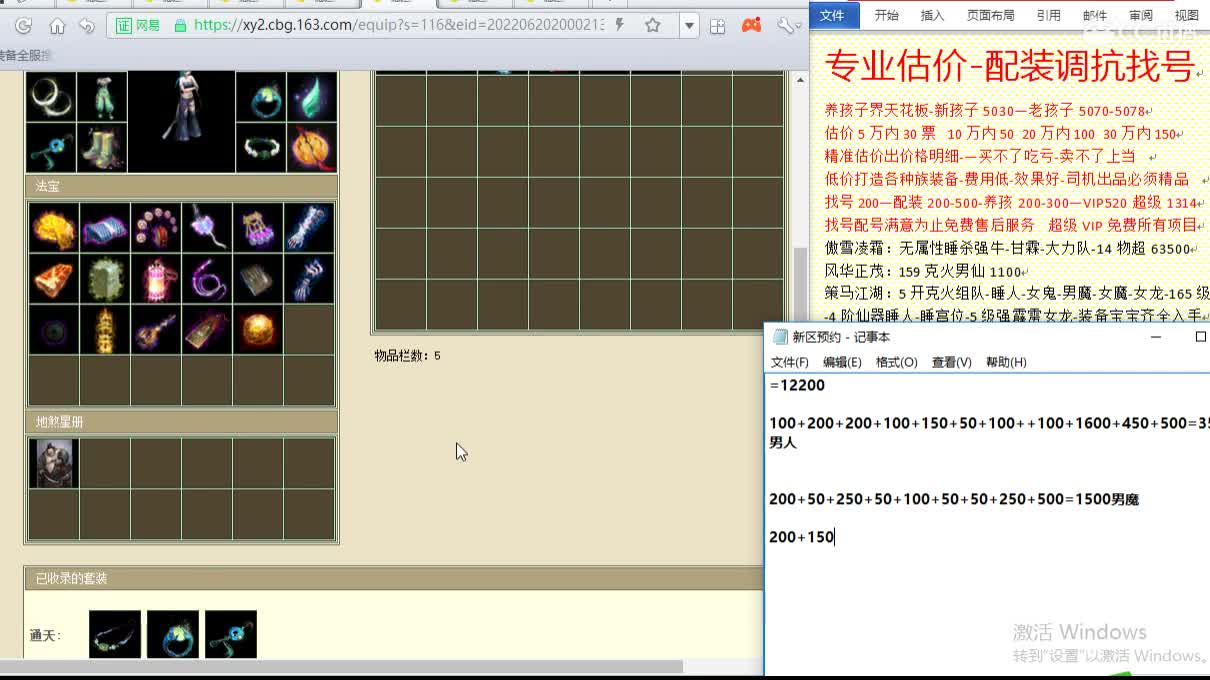The image size is (1210, 680).
Task: Click the browser refresh button
Action: pos(24,26)
